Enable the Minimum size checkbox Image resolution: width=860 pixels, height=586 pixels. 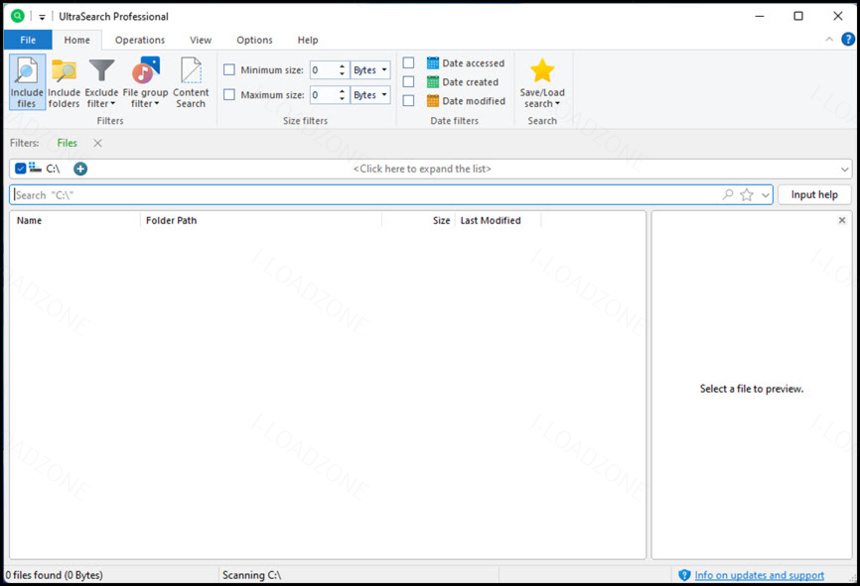coord(229,70)
